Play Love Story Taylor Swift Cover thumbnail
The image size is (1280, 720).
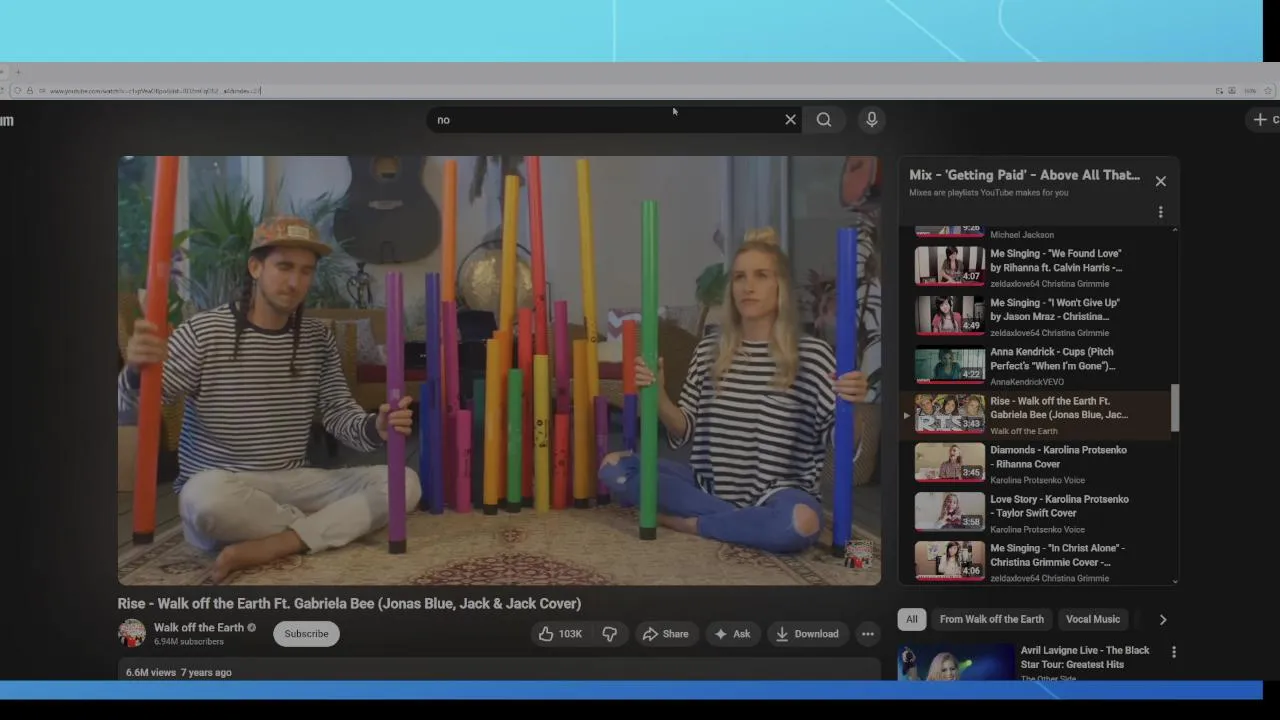(x=949, y=511)
